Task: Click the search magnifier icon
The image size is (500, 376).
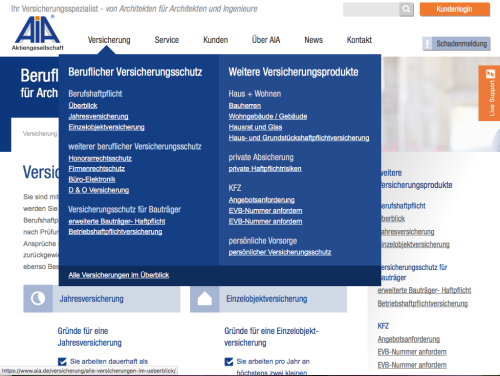Action: [406, 9]
